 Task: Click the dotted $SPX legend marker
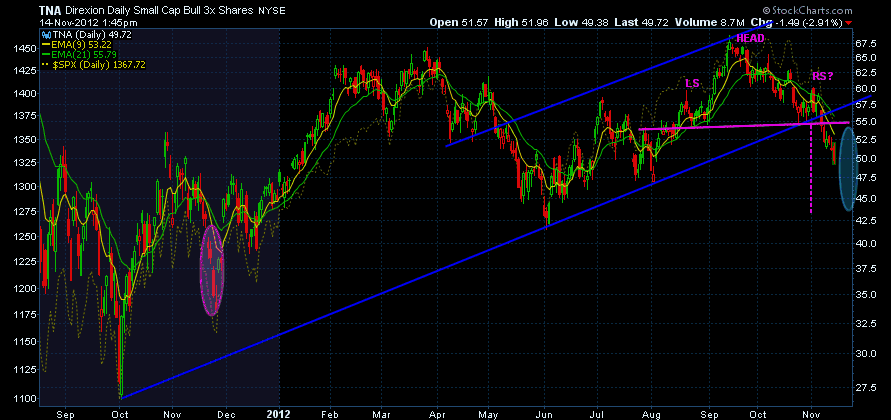45,65
